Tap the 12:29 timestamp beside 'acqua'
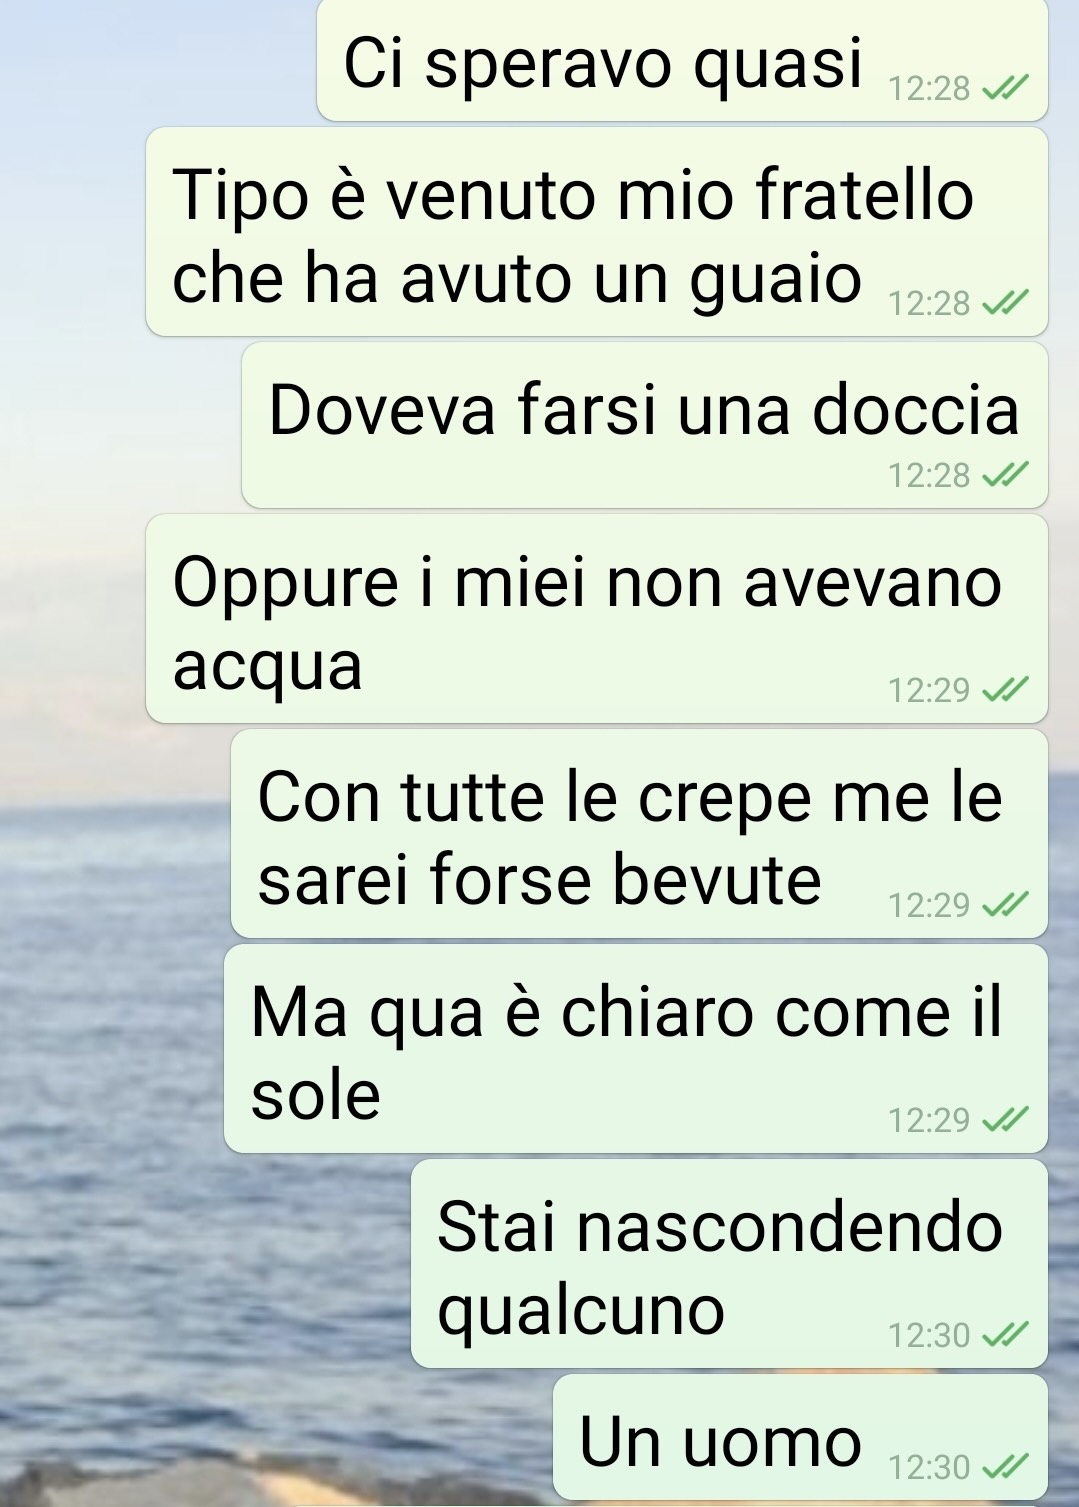Image resolution: width=1079 pixels, height=1507 pixels. coord(929,690)
